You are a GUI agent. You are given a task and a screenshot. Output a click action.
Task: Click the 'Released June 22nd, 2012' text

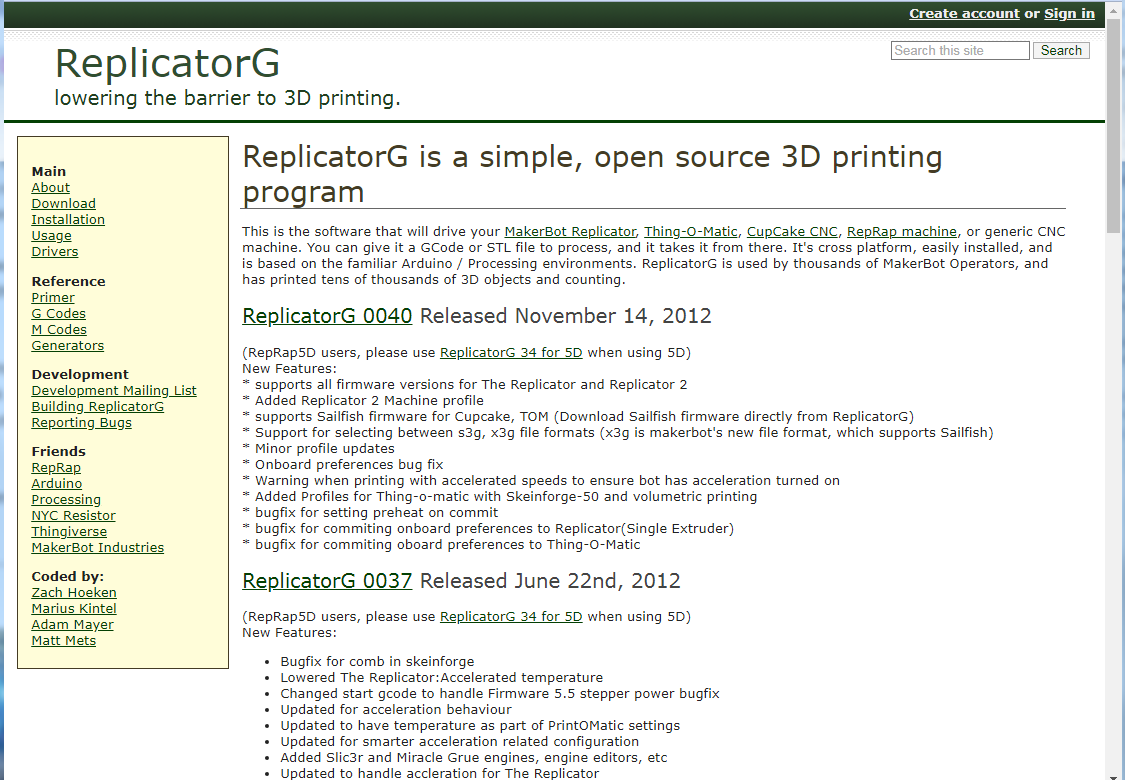coord(550,581)
